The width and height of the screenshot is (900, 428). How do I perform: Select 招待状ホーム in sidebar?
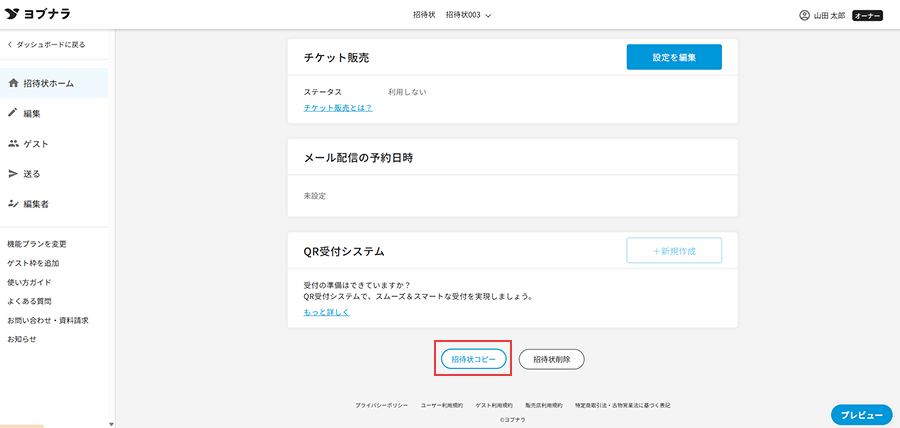coord(54,83)
